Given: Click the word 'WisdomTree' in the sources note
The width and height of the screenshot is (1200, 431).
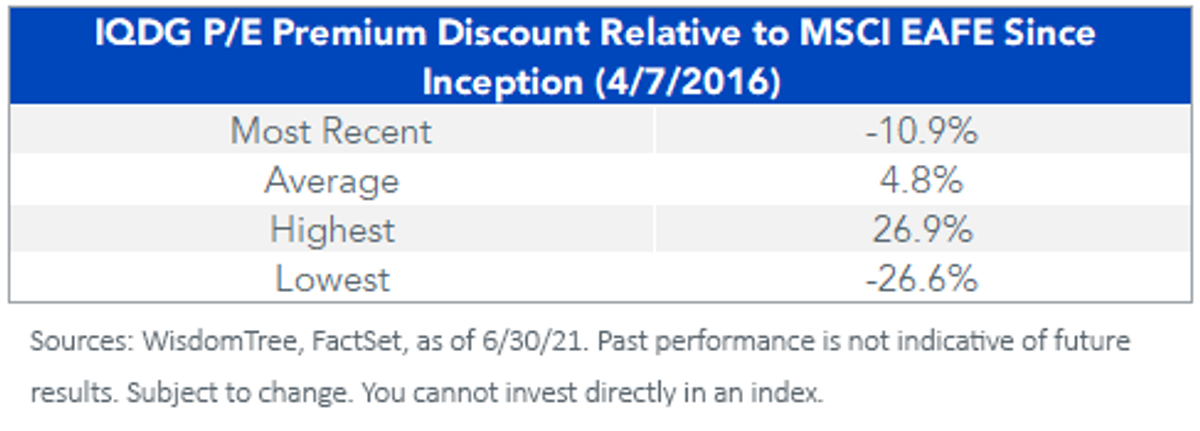Looking at the screenshot, I should [201, 343].
